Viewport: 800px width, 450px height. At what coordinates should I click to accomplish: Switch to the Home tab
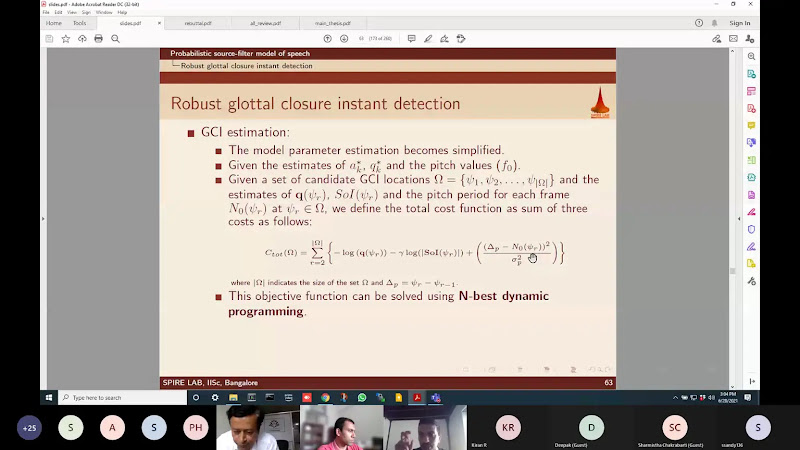[x=54, y=23]
